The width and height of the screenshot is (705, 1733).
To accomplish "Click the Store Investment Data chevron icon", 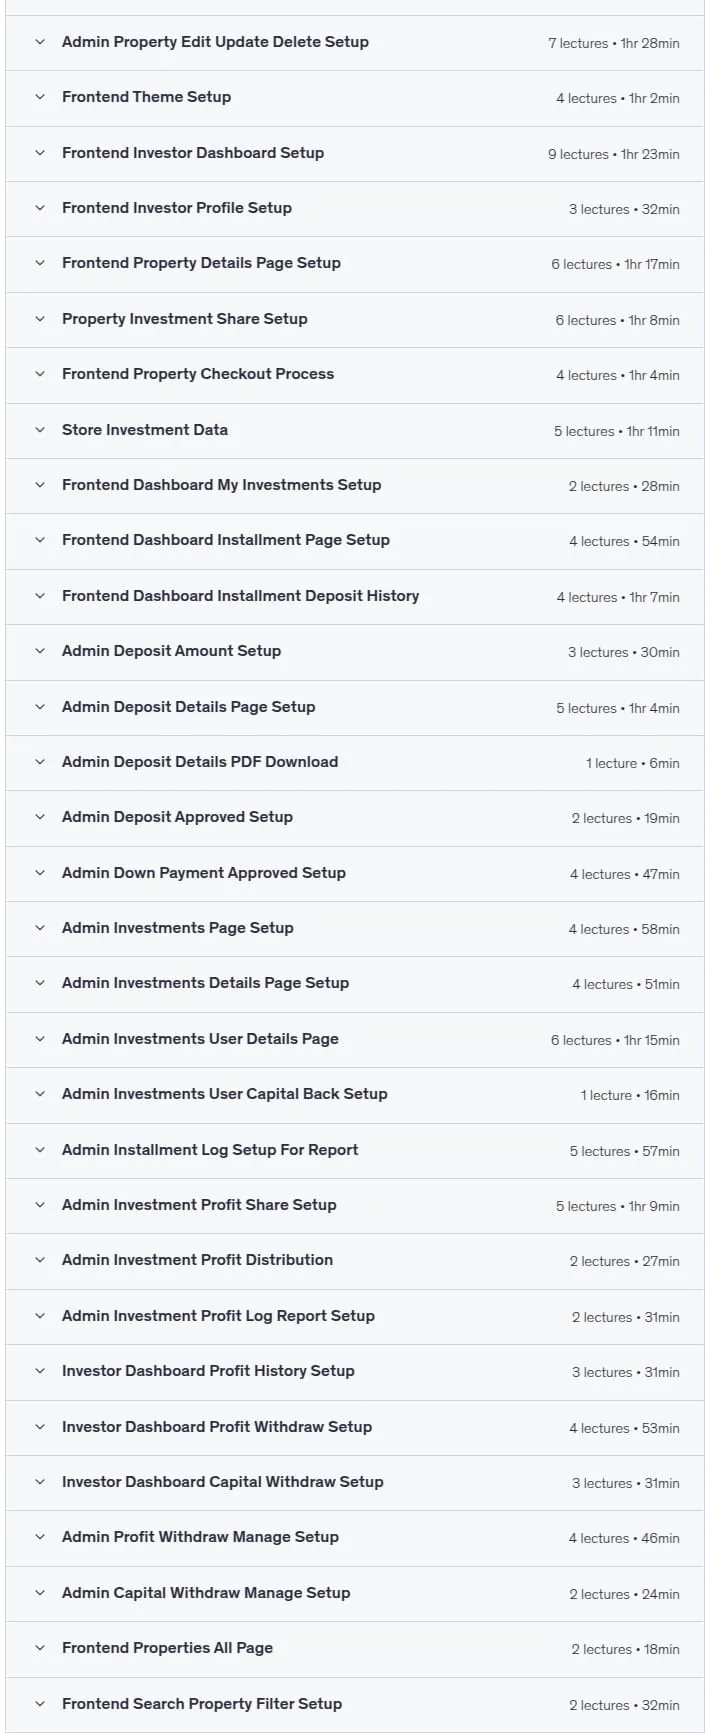I will [40, 430].
